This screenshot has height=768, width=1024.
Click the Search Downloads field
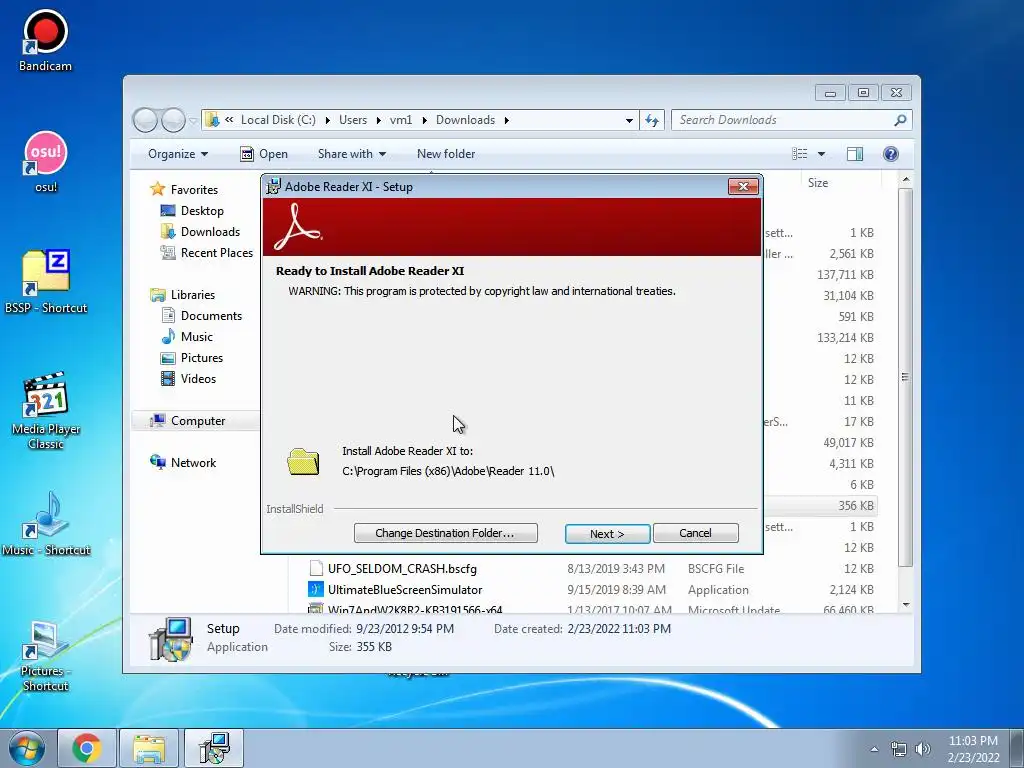[x=782, y=120]
